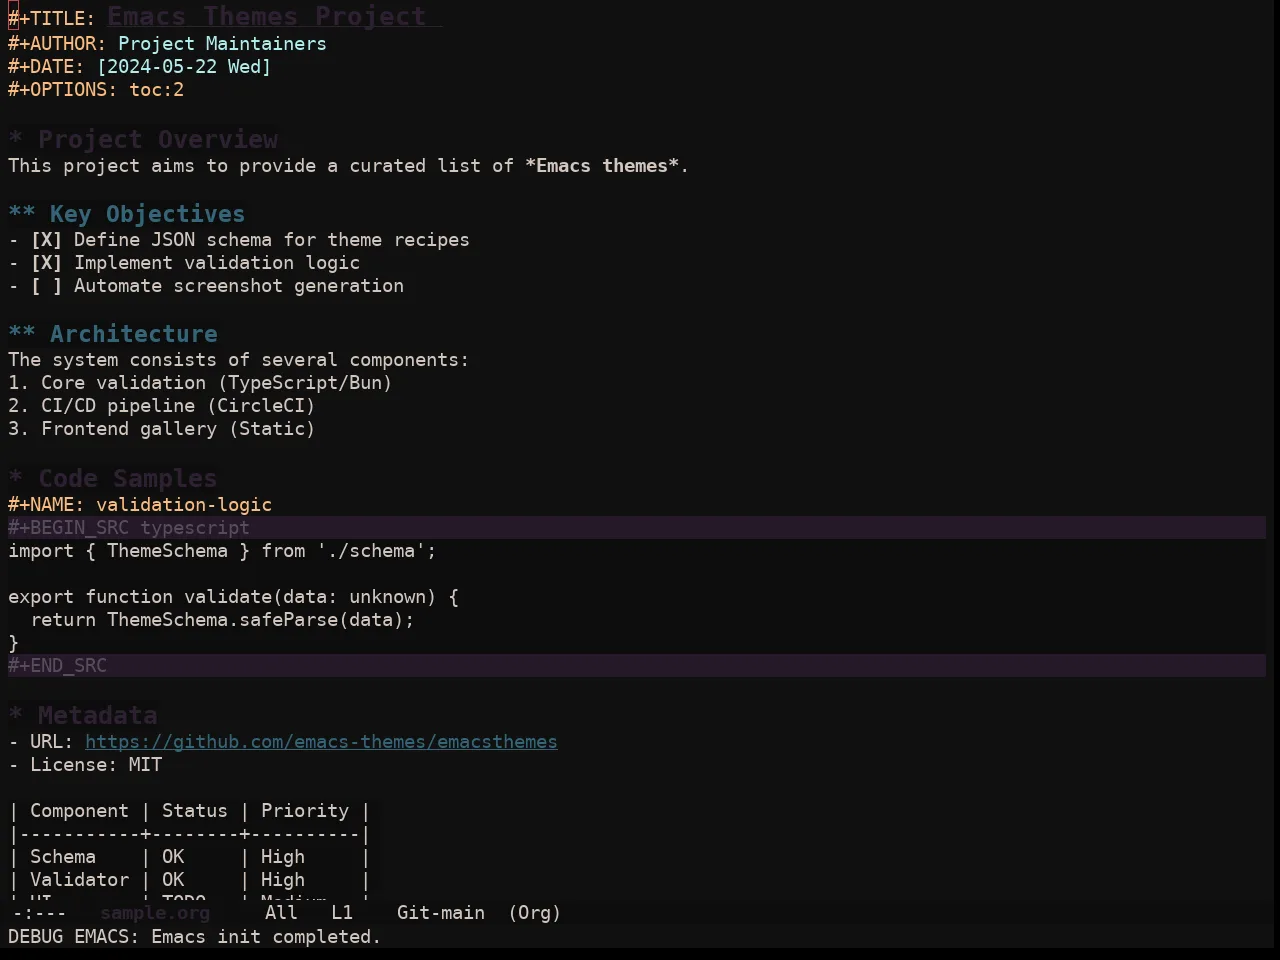The height and width of the screenshot is (960, 1280).
Task: Click the sample.org buffer name in mode line
Action: (155, 913)
